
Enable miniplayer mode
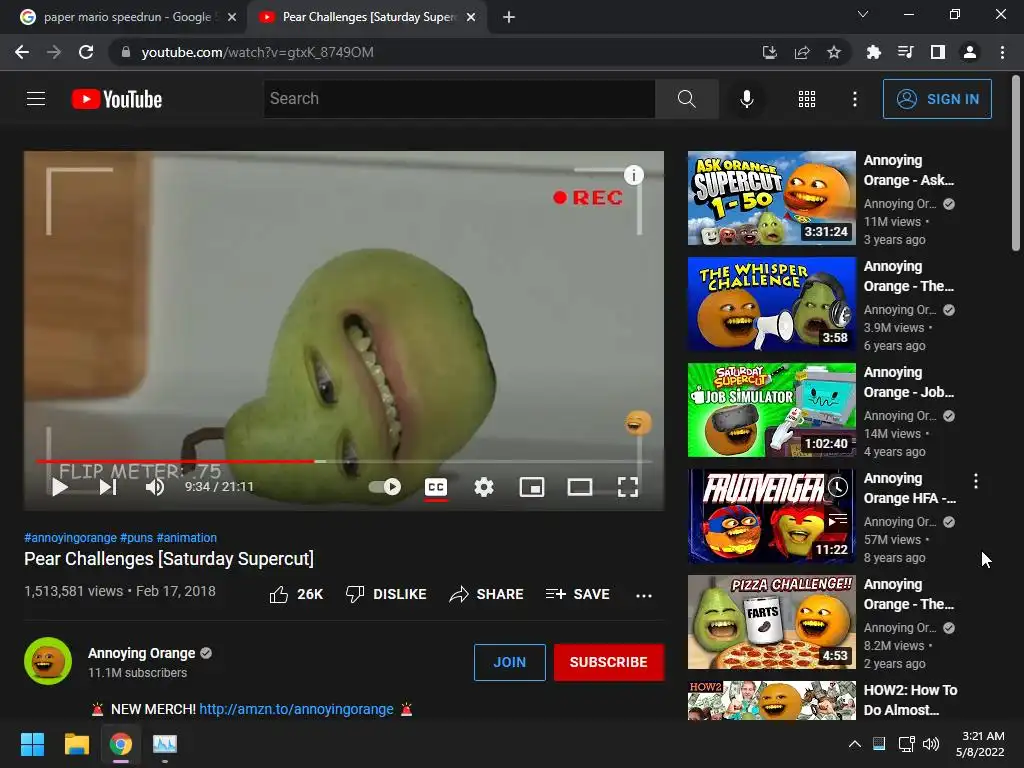[532, 487]
